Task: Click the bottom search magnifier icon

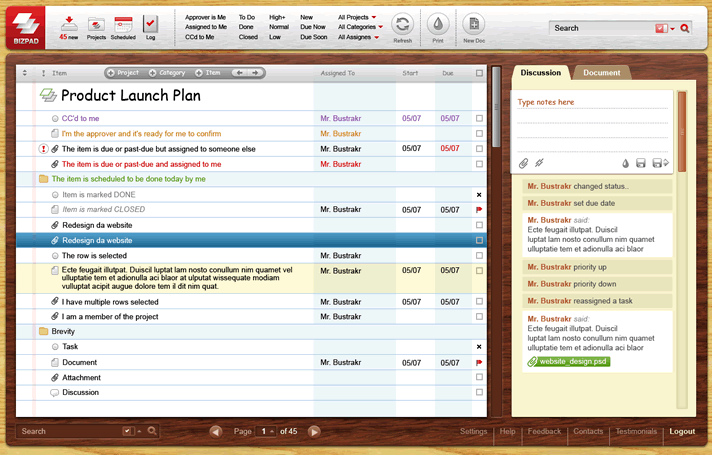Action: pos(152,431)
